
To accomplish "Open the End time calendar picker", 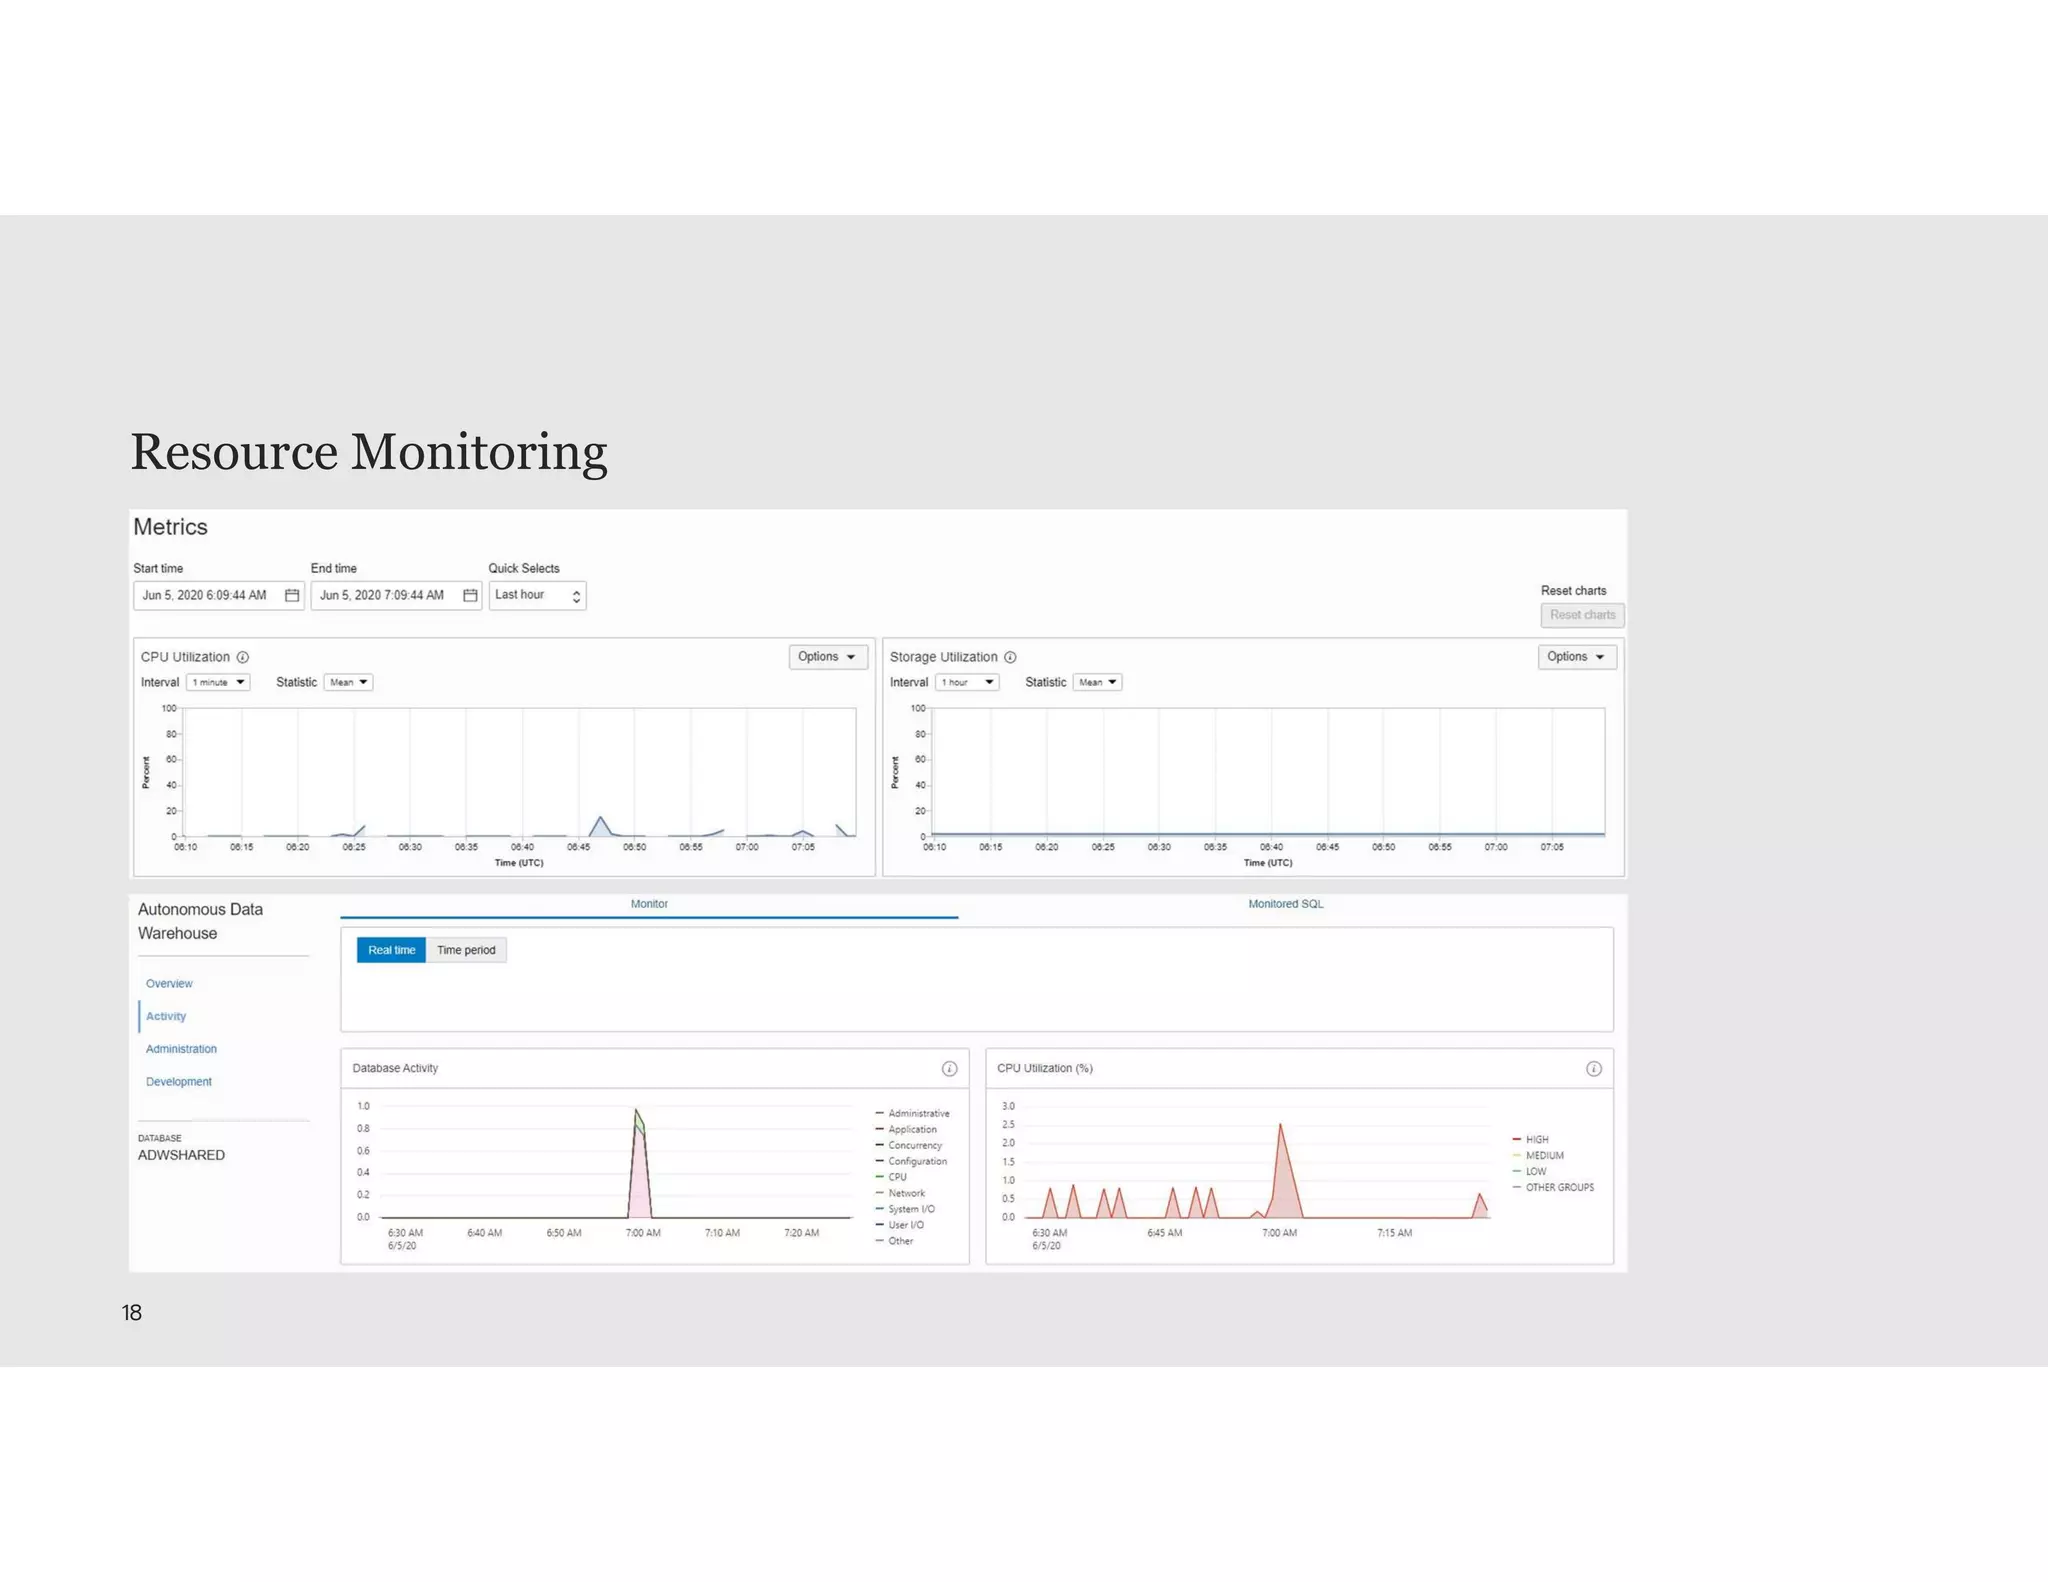I will tap(470, 595).
